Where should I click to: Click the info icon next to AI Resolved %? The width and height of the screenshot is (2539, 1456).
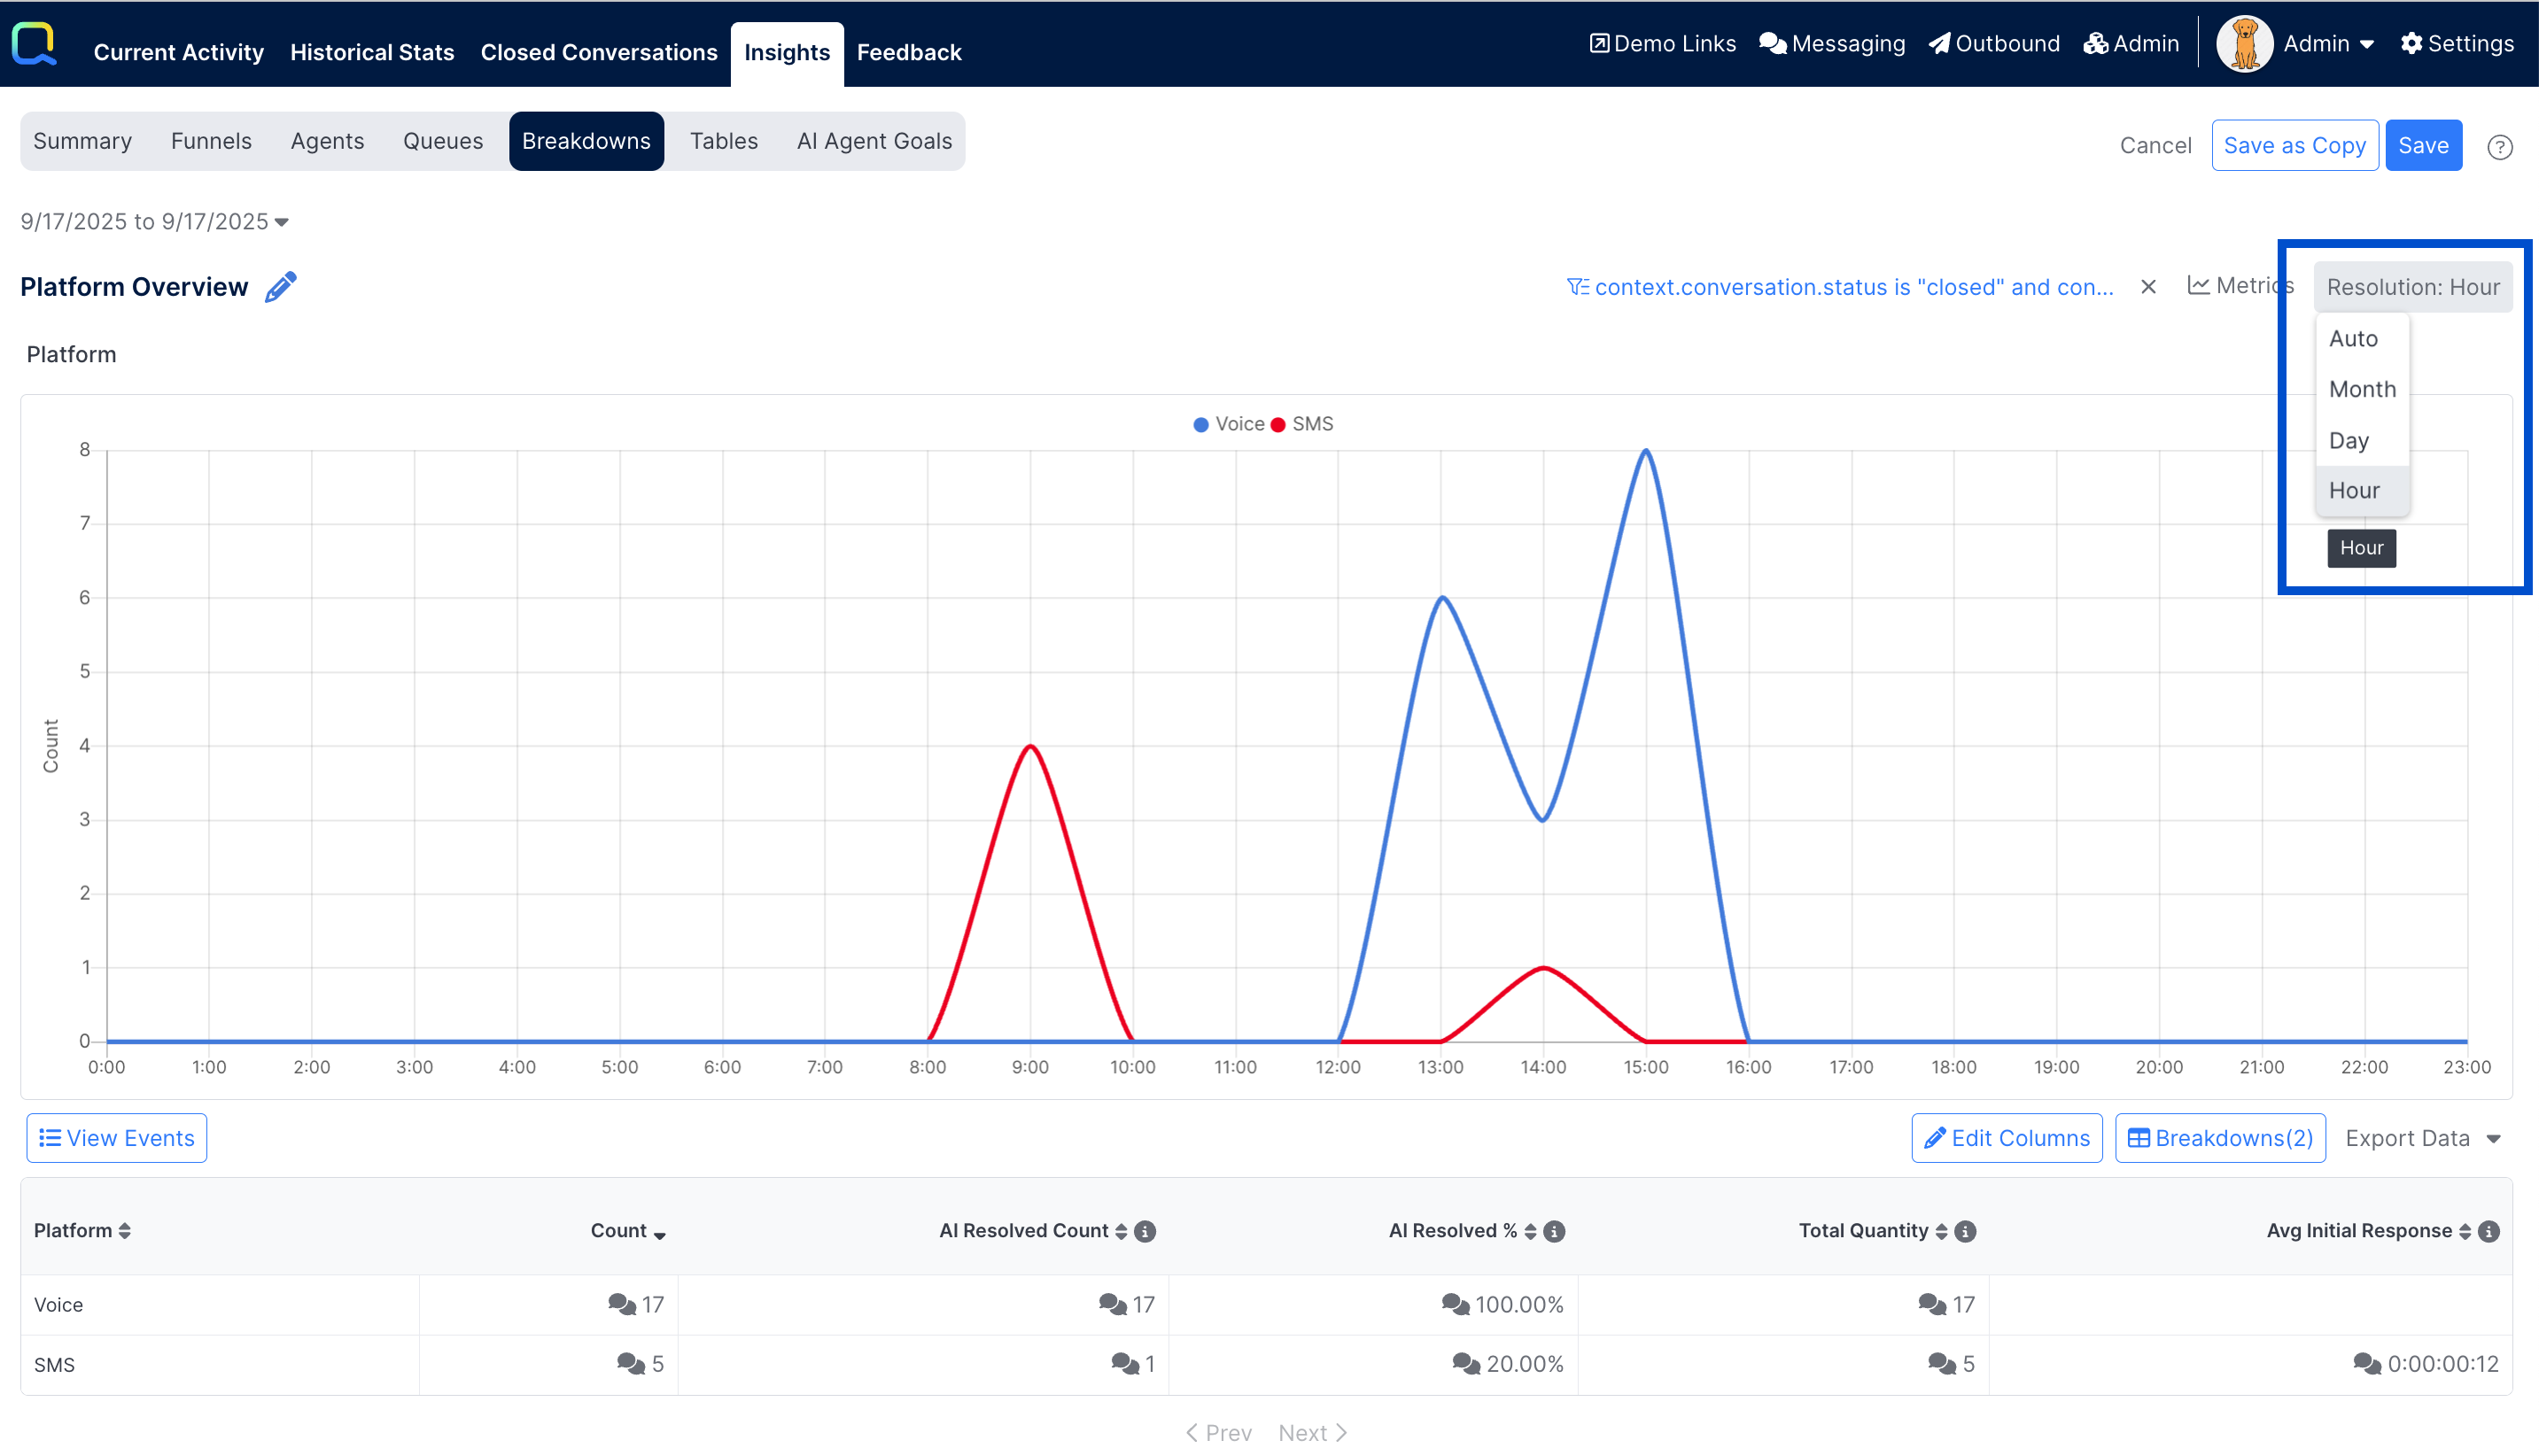pos(1554,1231)
